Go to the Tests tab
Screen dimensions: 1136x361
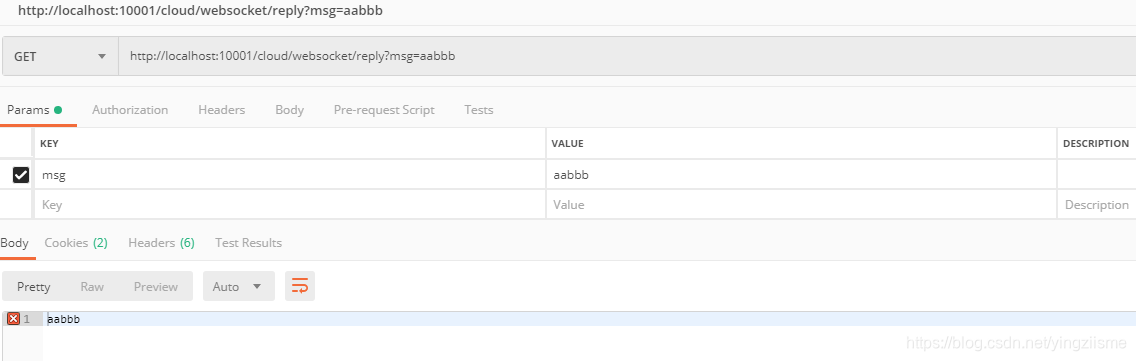479,110
